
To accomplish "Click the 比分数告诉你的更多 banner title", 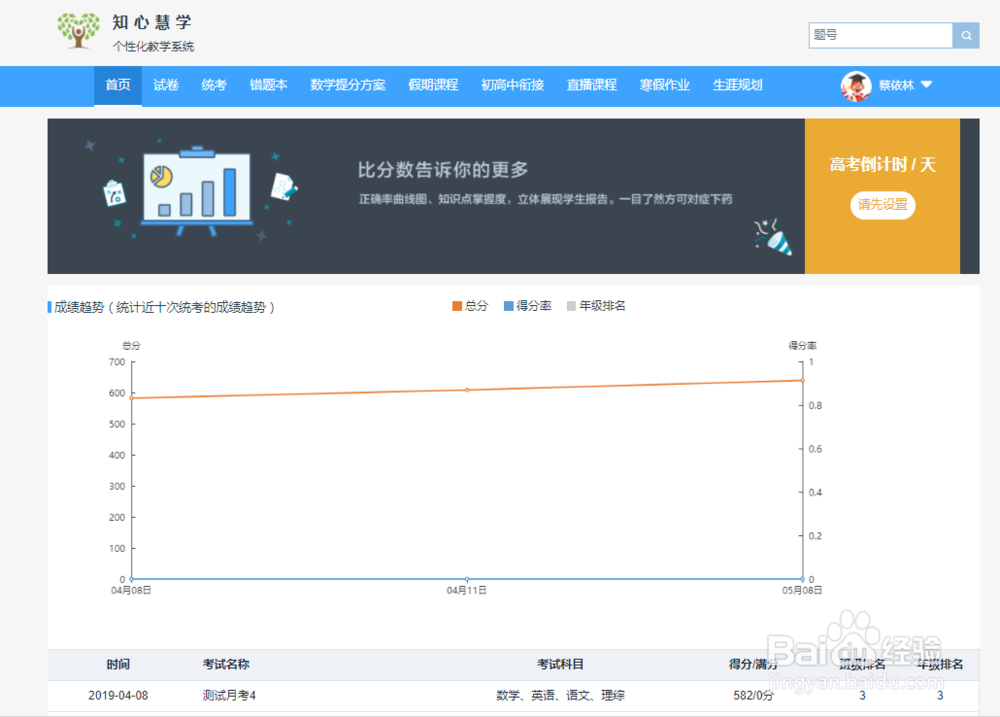I will pyautogui.click(x=443, y=170).
